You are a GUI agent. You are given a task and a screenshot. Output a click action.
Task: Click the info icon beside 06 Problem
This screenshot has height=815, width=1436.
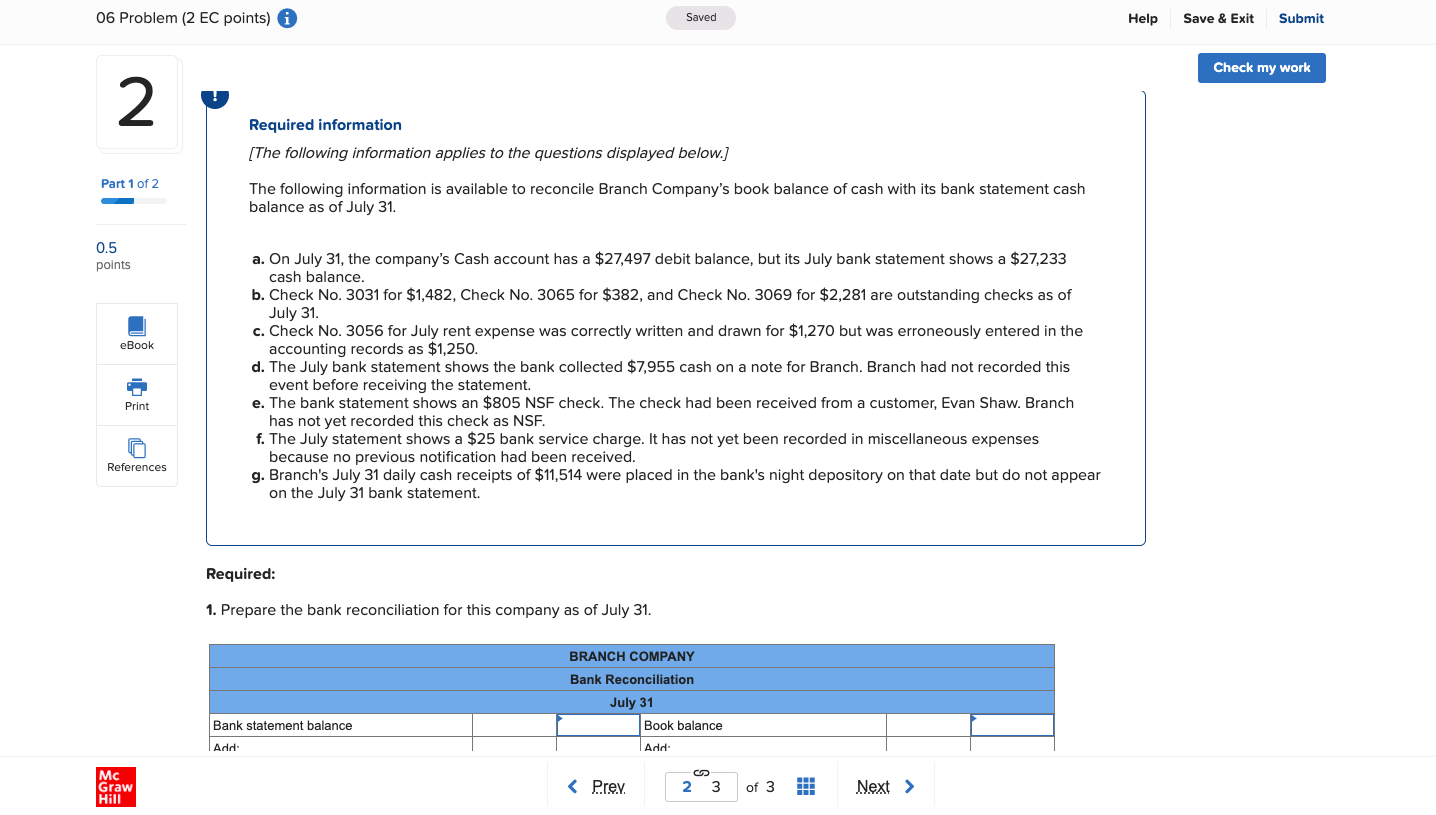[287, 18]
